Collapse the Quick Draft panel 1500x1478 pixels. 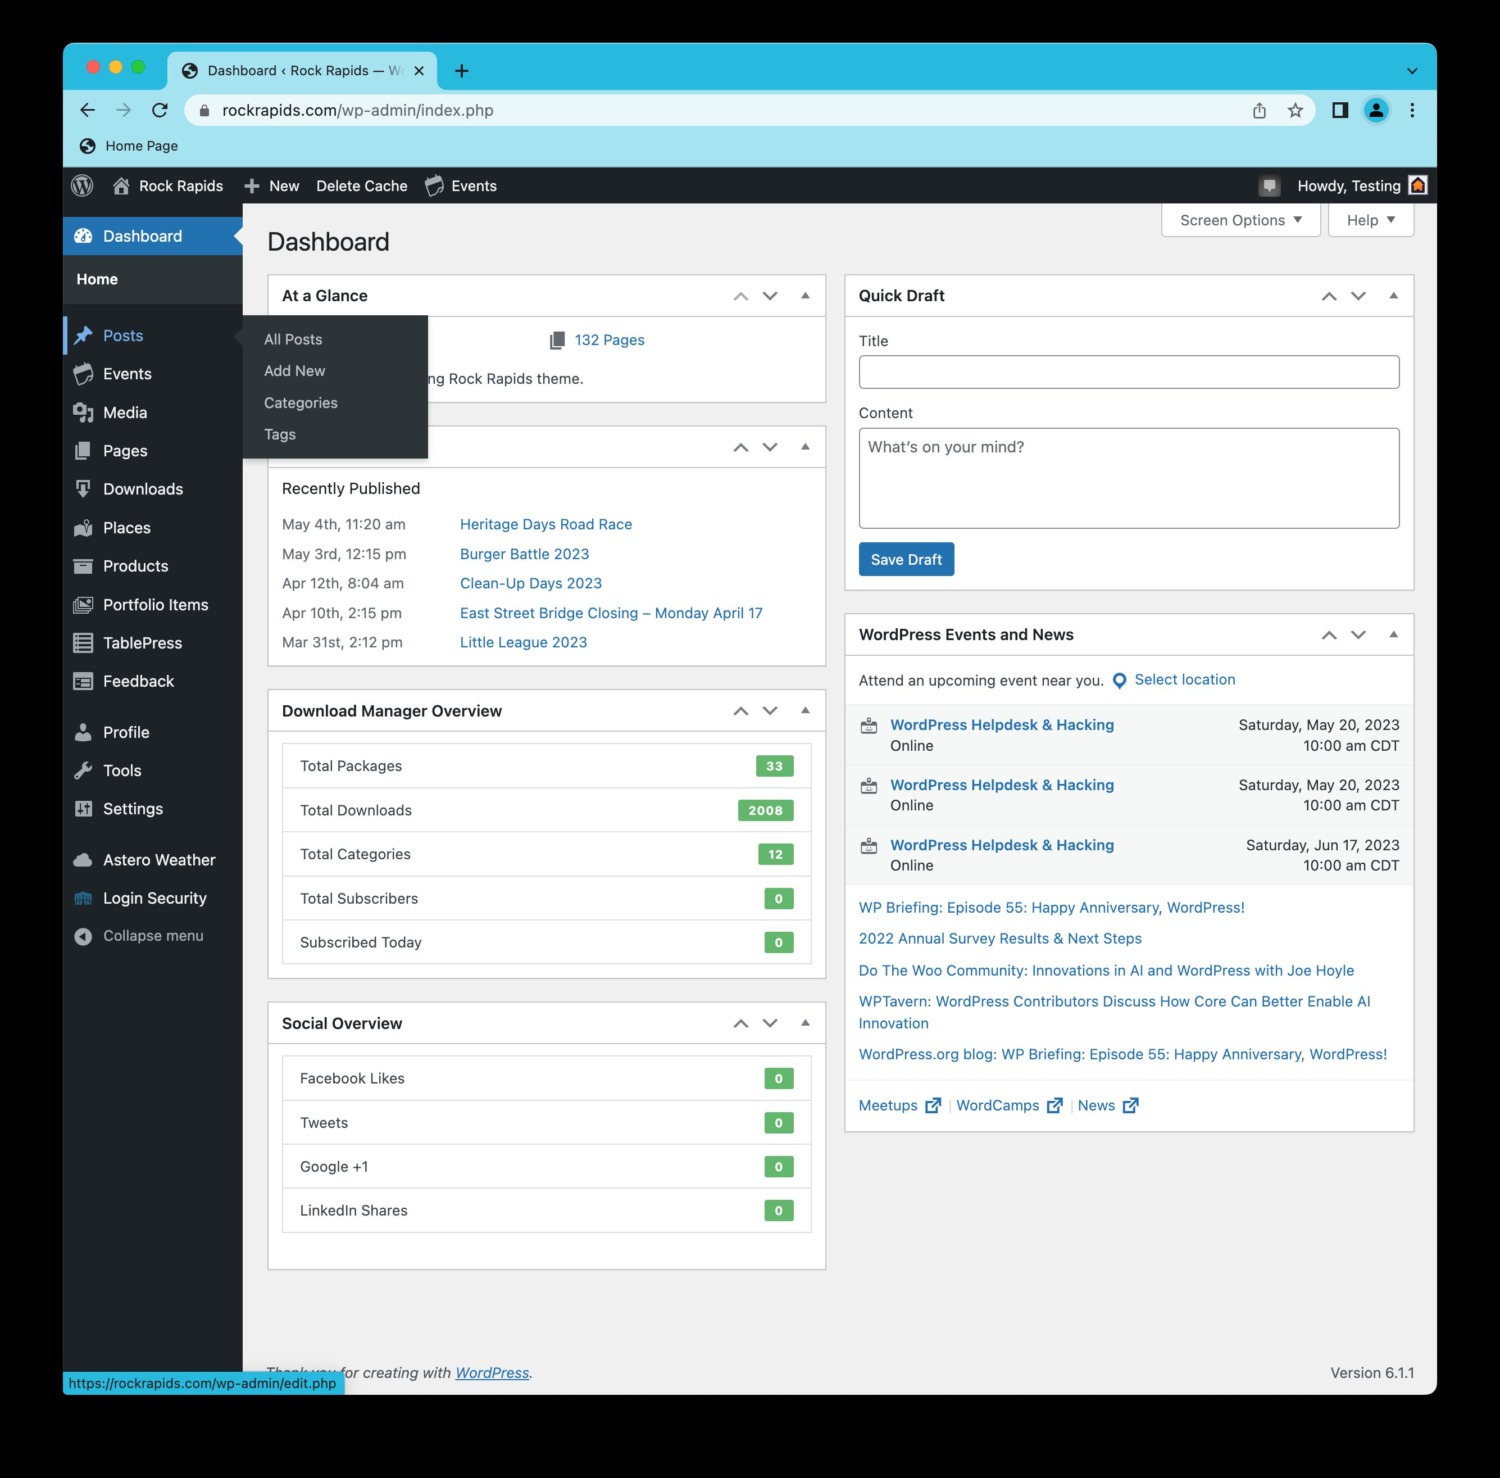1393,295
